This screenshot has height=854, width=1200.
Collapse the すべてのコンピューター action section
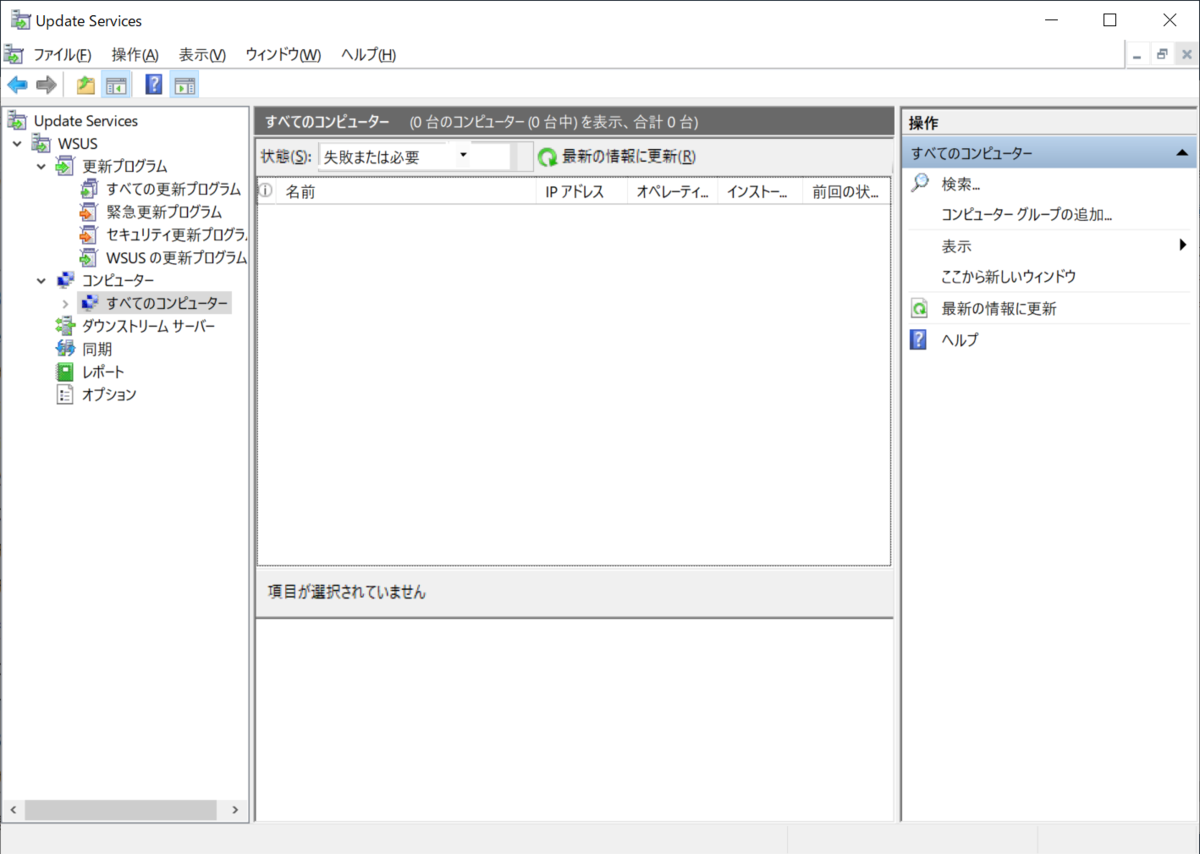pos(1182,153)
